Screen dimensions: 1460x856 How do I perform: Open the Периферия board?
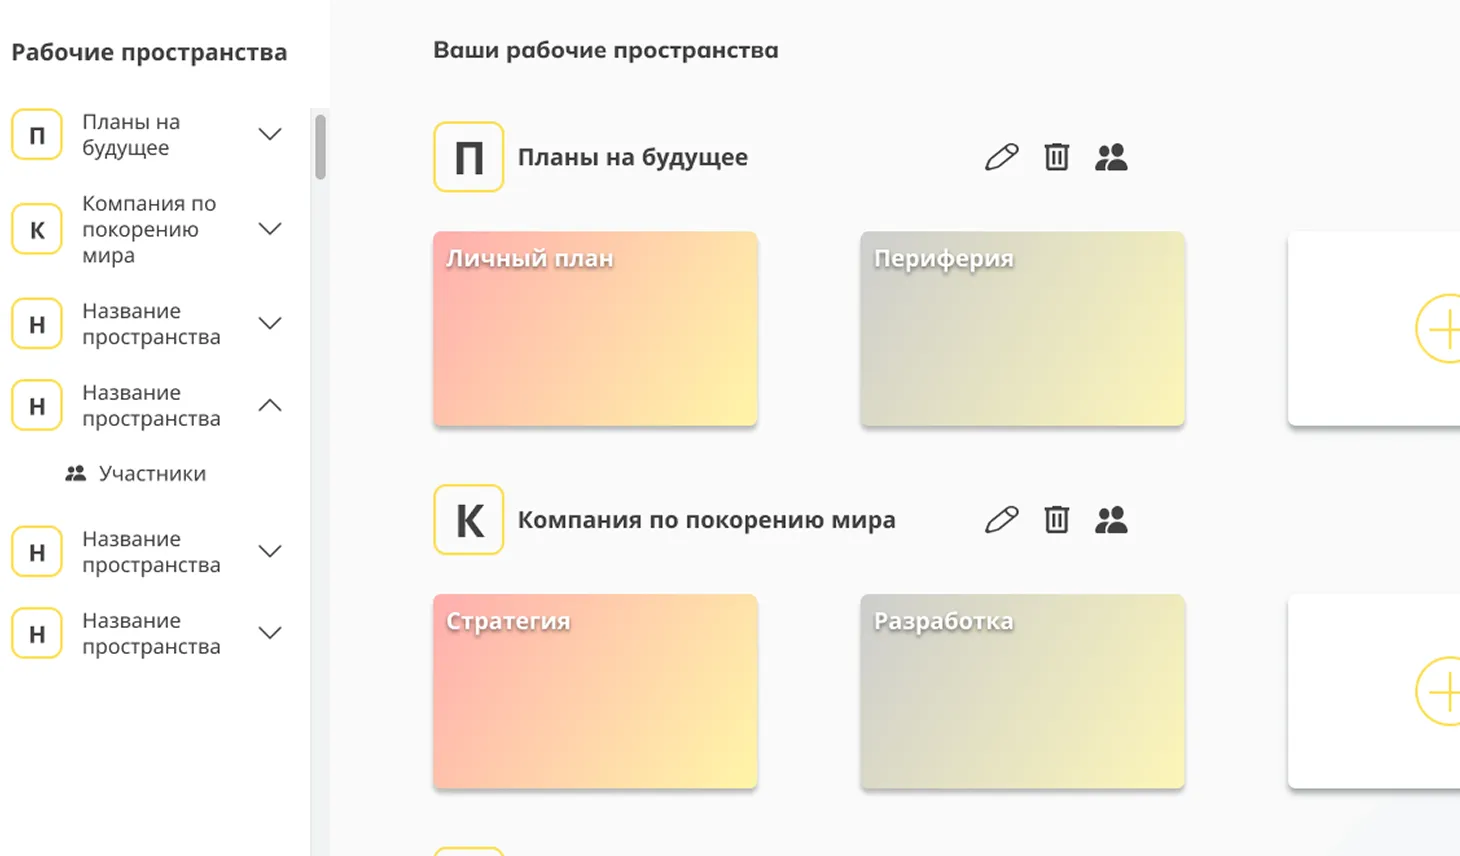[x=1022, y=329]
